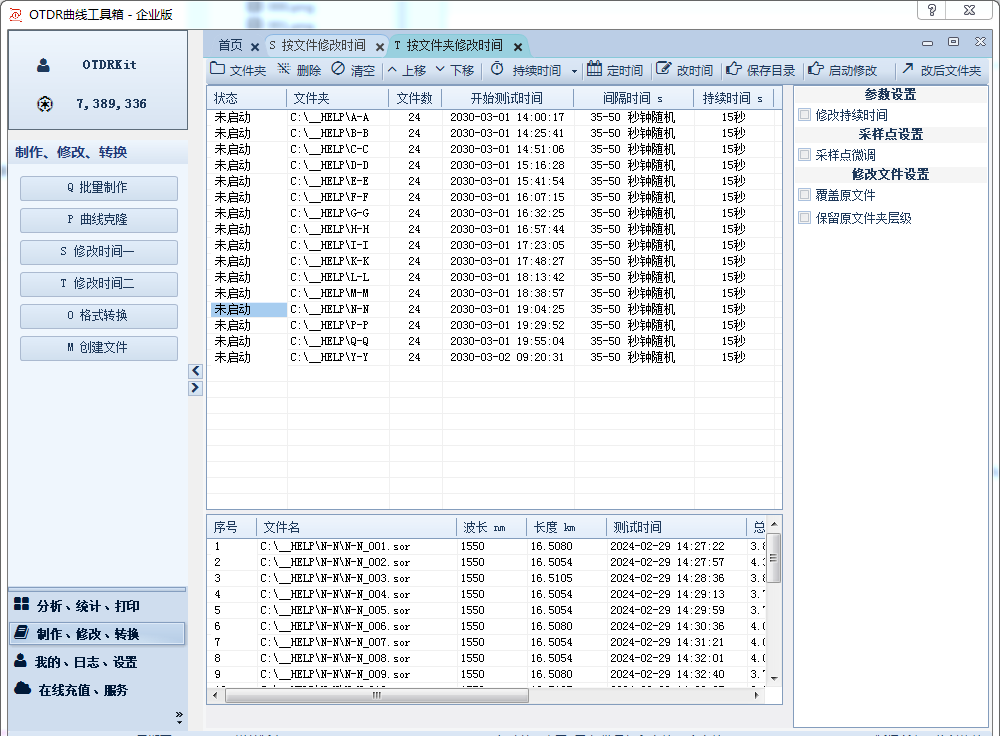This screenshot has width=1000, height=736.
Task: Close the 首页 tab
Action: 254,47
